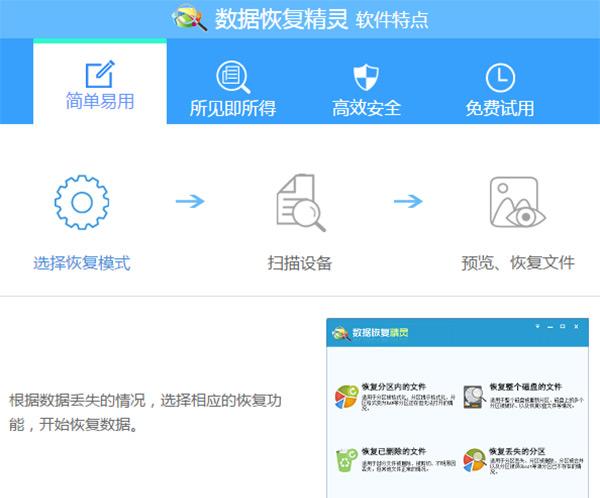Choose 恢复丢失的分区 option

[517, 451]
